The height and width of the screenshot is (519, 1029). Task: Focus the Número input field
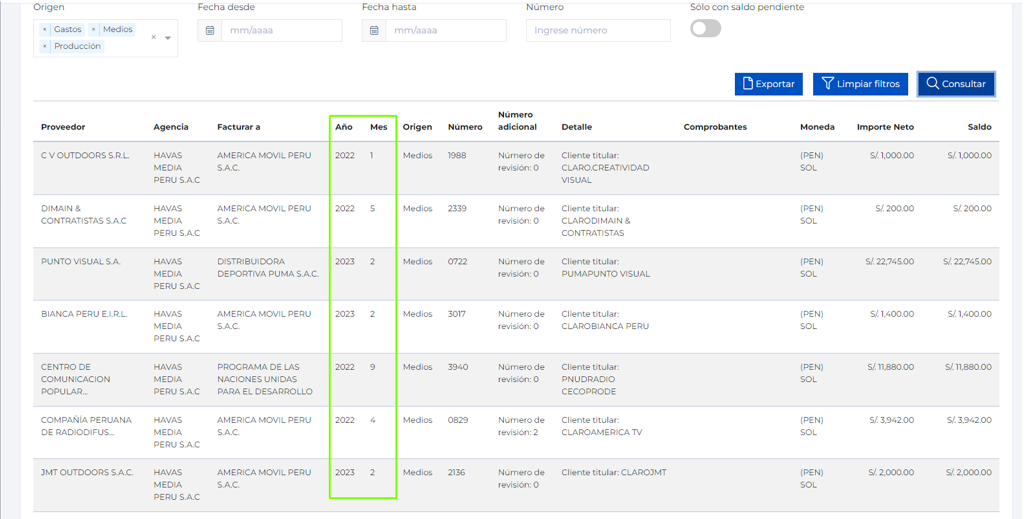click(x=598, y=30)
